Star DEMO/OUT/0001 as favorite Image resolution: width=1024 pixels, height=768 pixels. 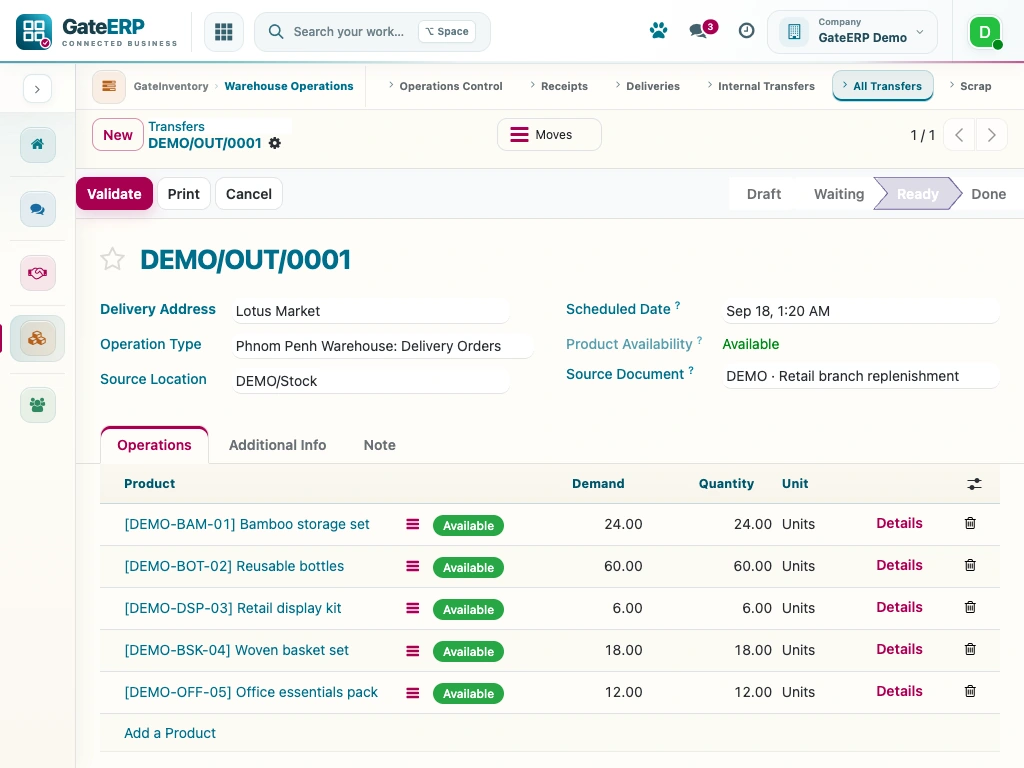click(112, 259)
